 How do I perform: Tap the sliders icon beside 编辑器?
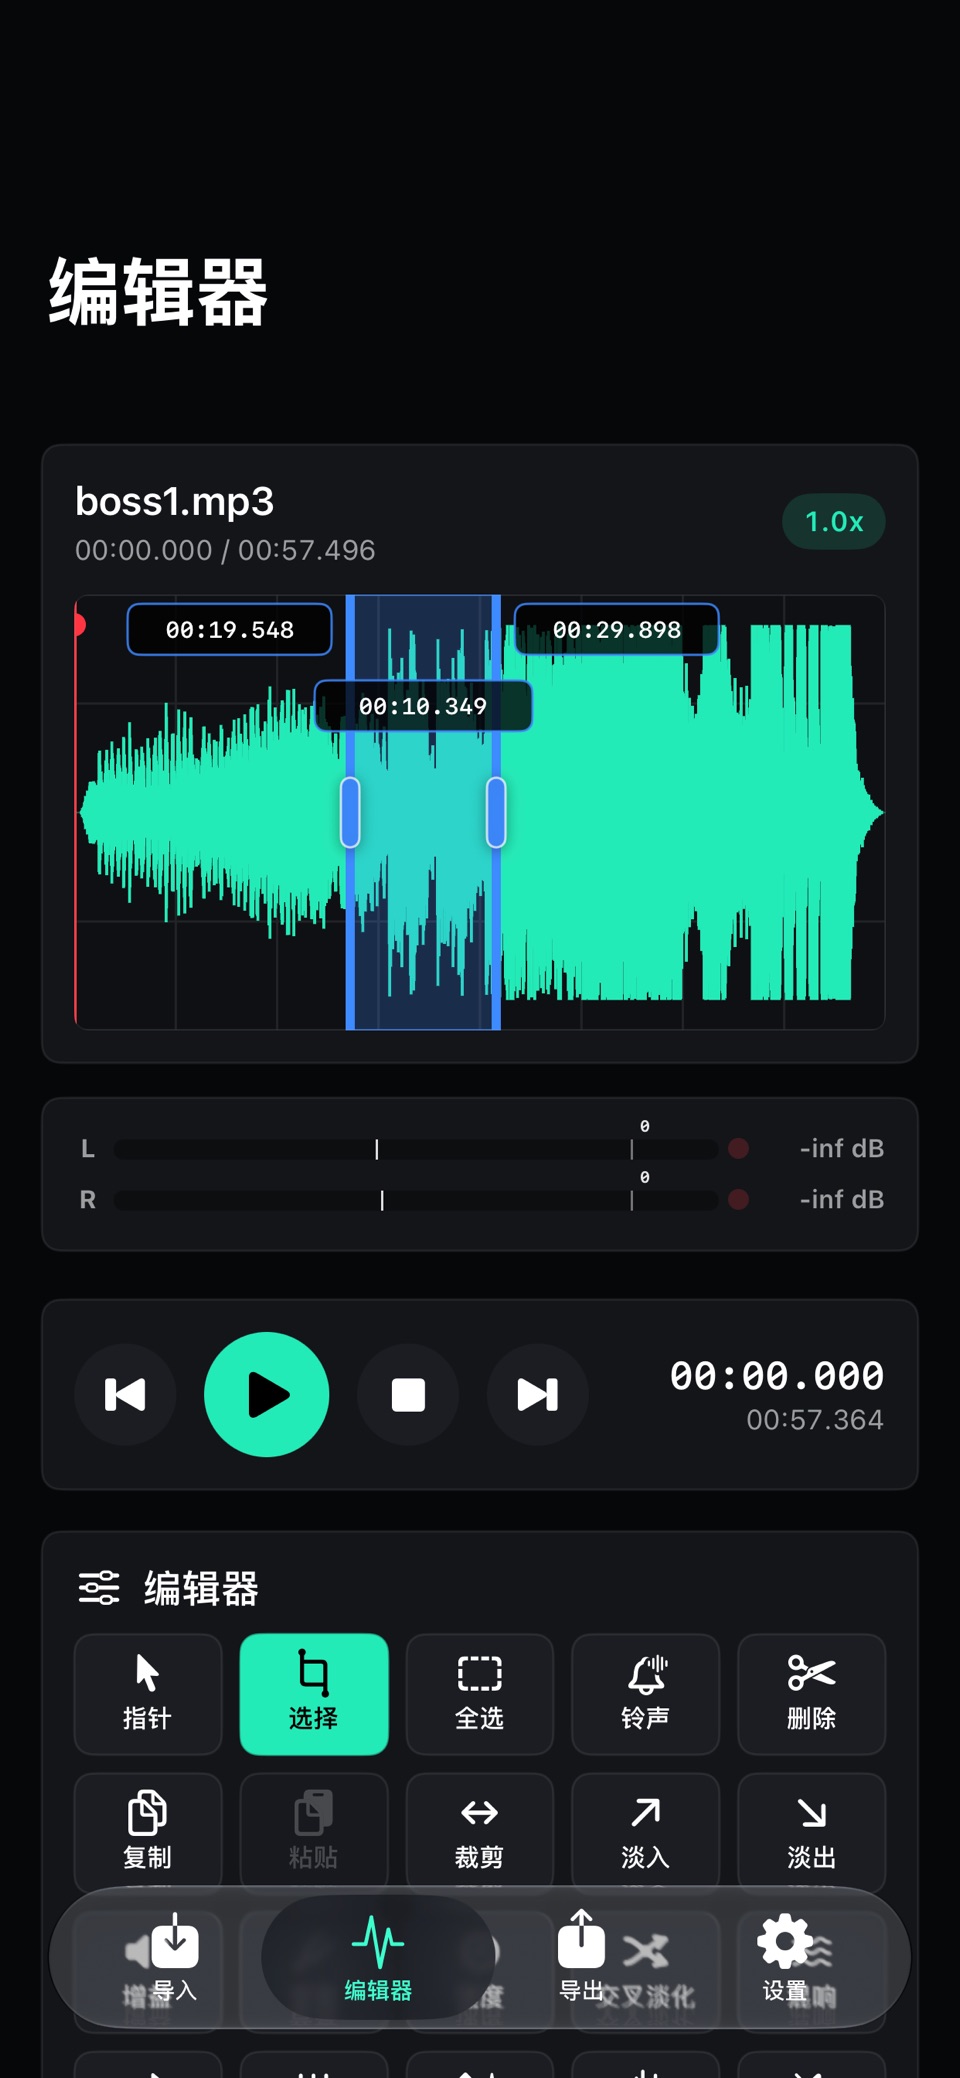[x=99, y=1588]
